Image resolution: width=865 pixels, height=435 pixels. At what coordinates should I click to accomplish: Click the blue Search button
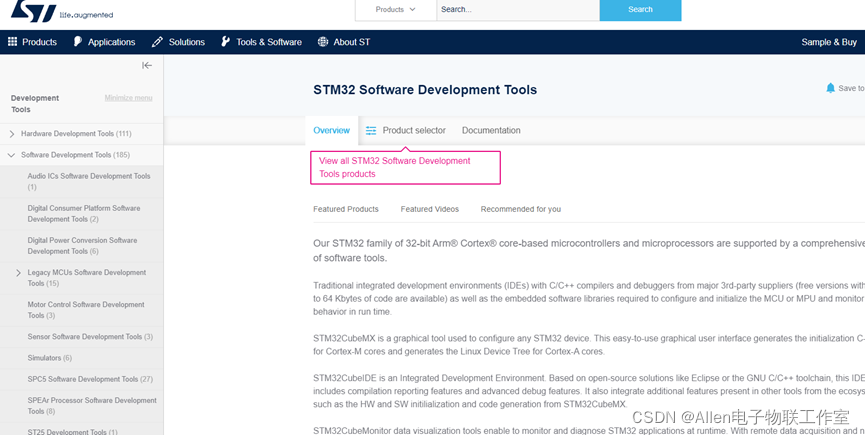[640, 9]
